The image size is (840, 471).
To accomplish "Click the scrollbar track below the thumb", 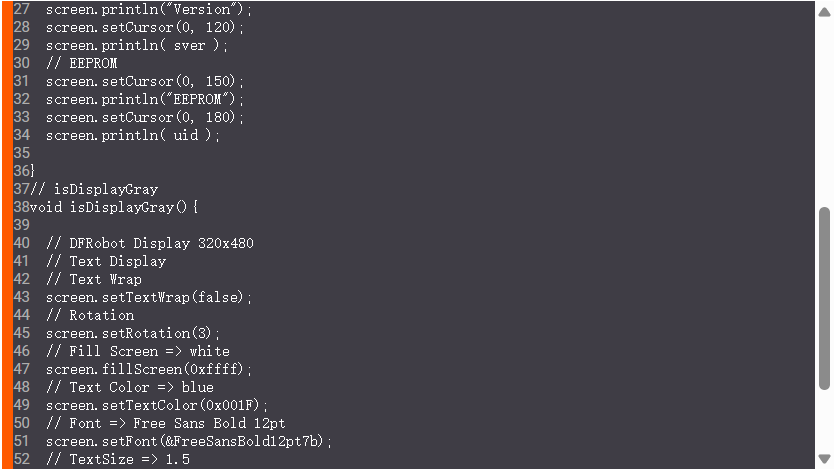I will (x=824, y=430).
